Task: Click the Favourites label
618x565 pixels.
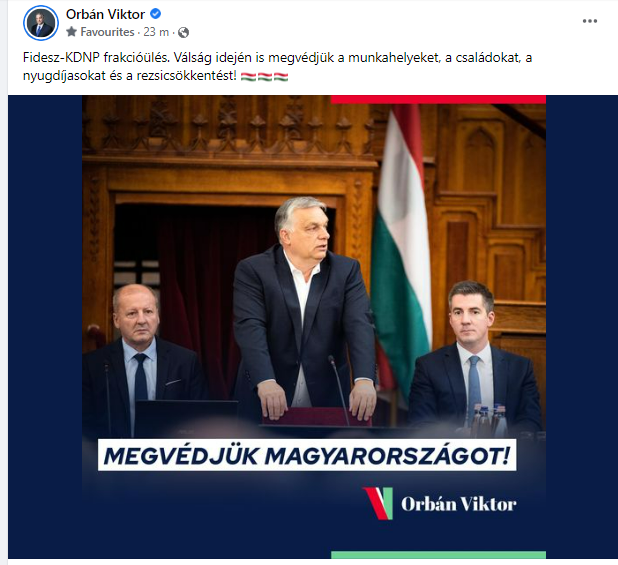Action: point(107,32)
